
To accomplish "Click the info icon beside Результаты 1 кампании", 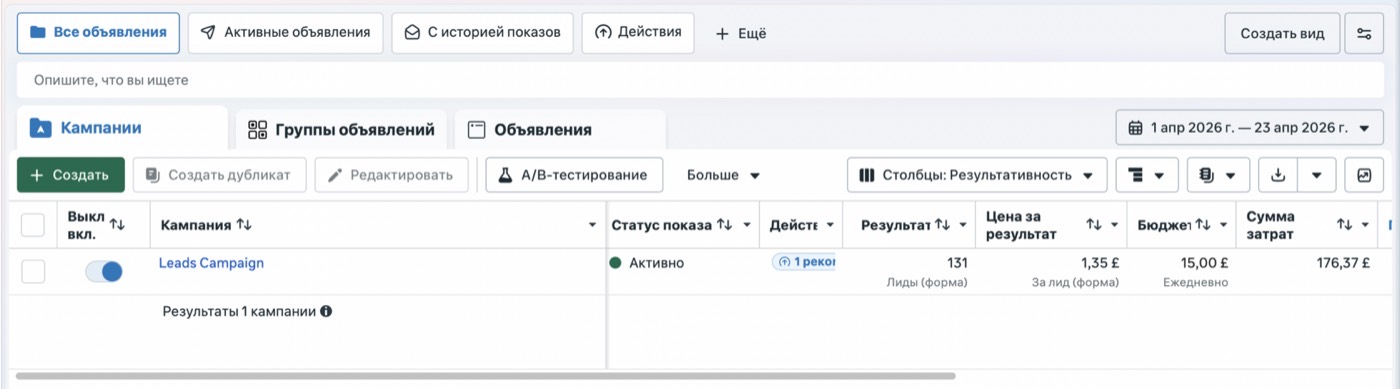I will [x=326, y=311].
